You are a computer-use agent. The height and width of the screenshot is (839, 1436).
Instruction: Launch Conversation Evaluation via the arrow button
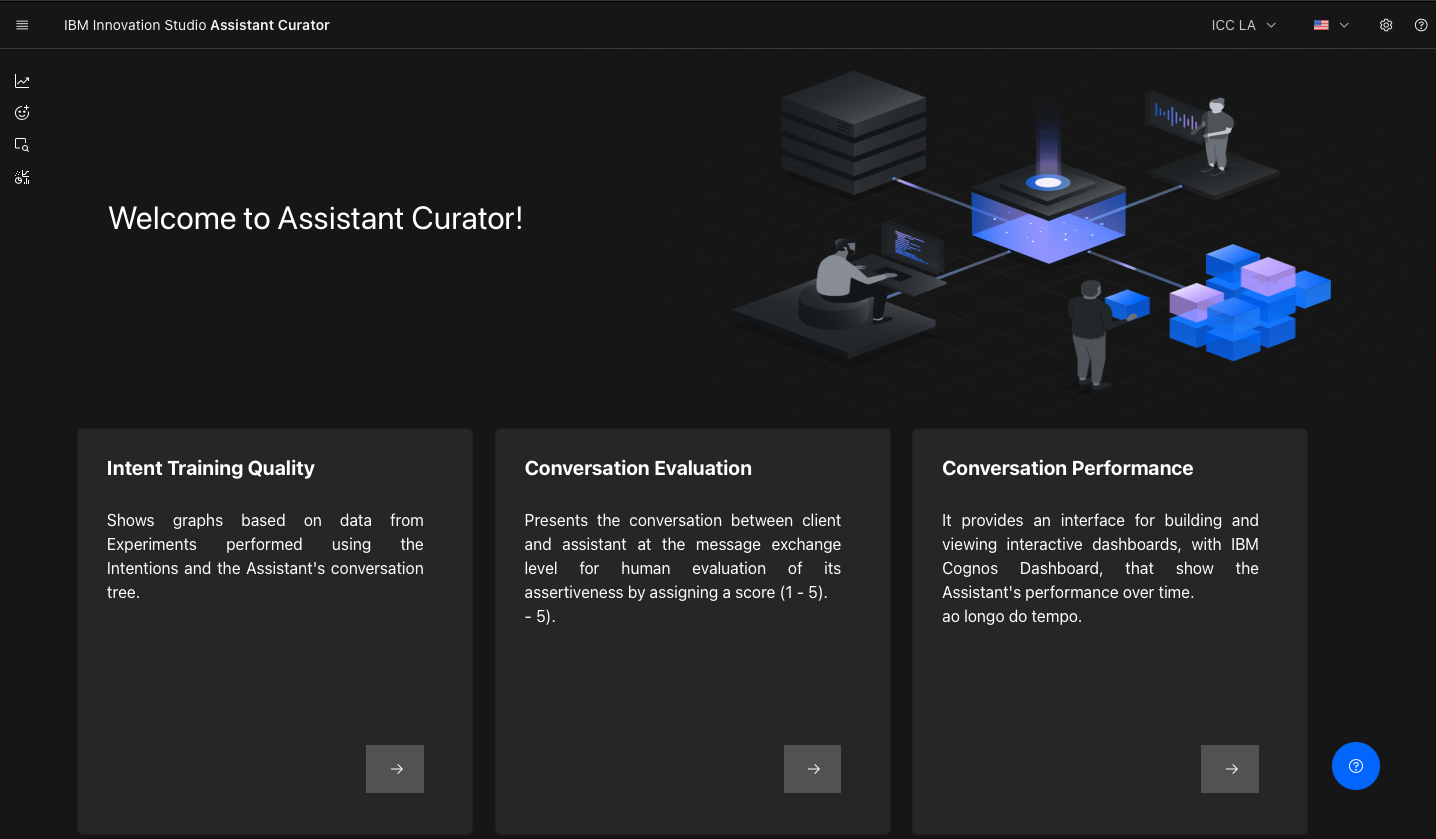[812, 768]
